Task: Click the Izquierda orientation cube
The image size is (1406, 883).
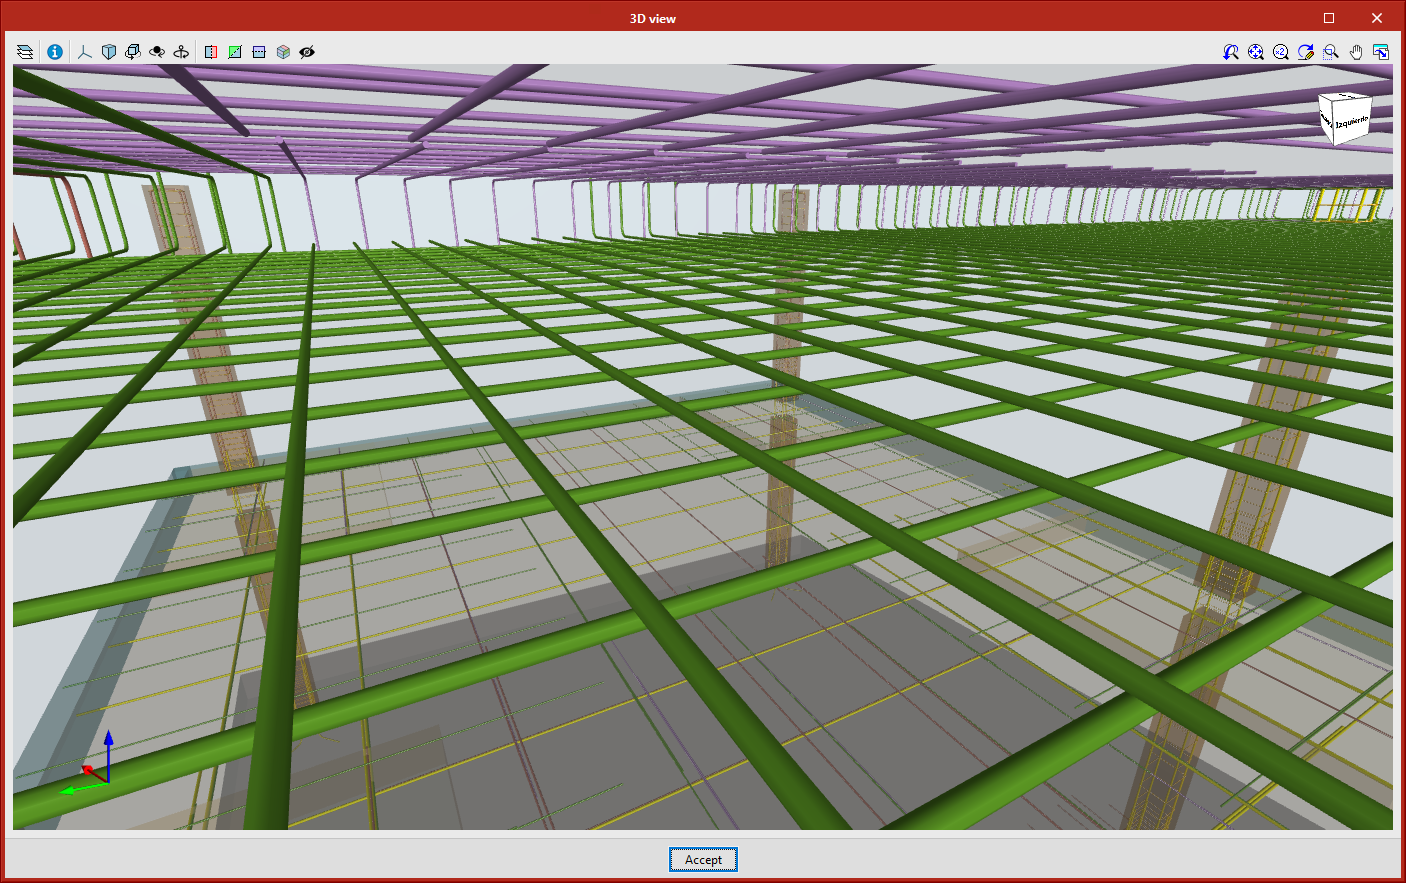Action: point(1345,118)
